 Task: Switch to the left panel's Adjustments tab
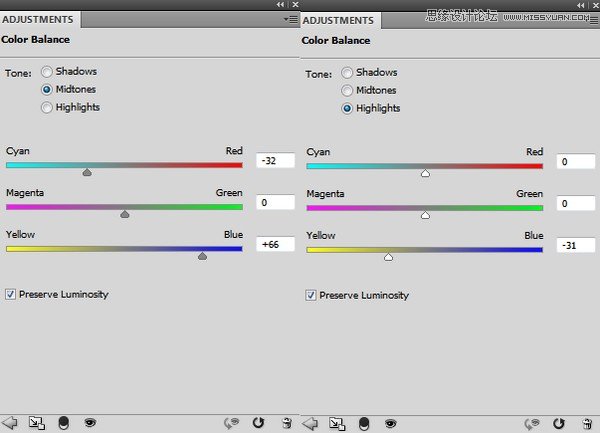[x=38, y=19]
